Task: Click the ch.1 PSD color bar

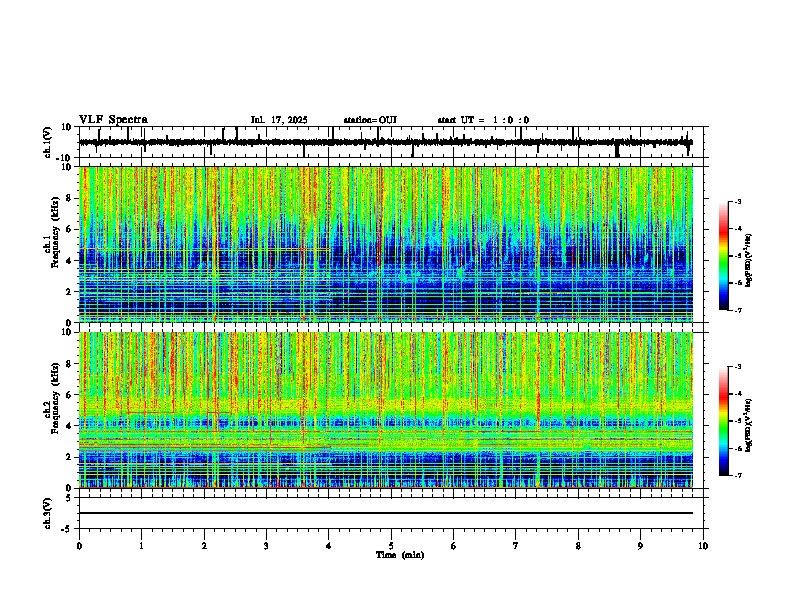Action: coord(724,256)
